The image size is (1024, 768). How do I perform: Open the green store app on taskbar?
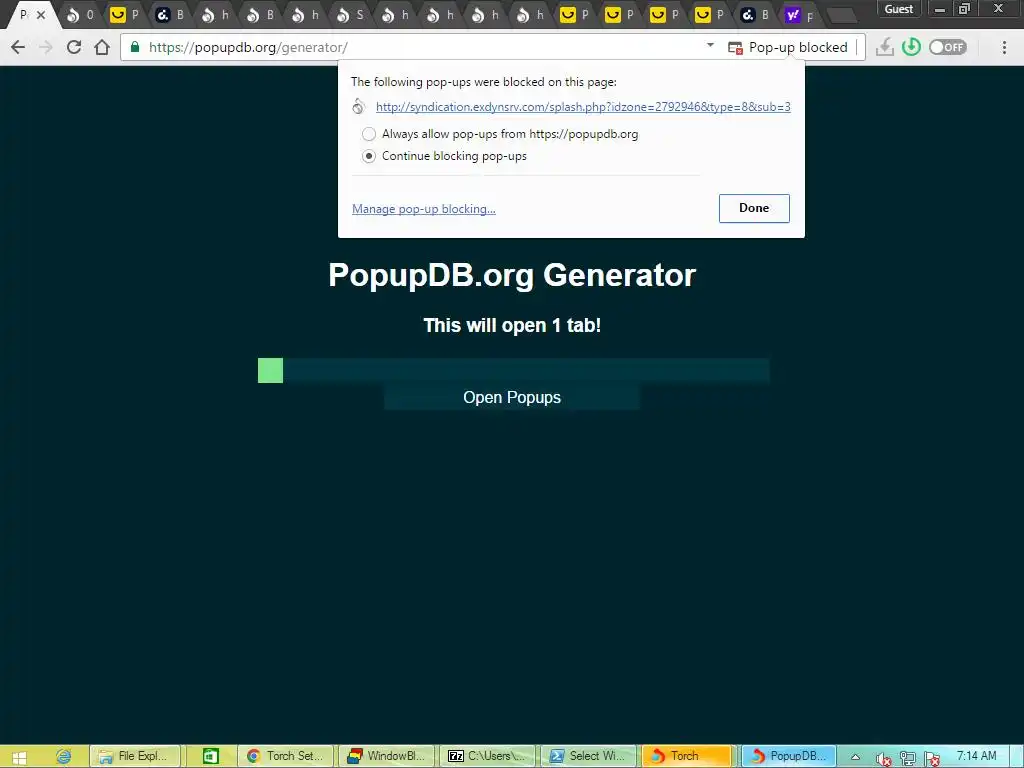[x=210, y=756]
